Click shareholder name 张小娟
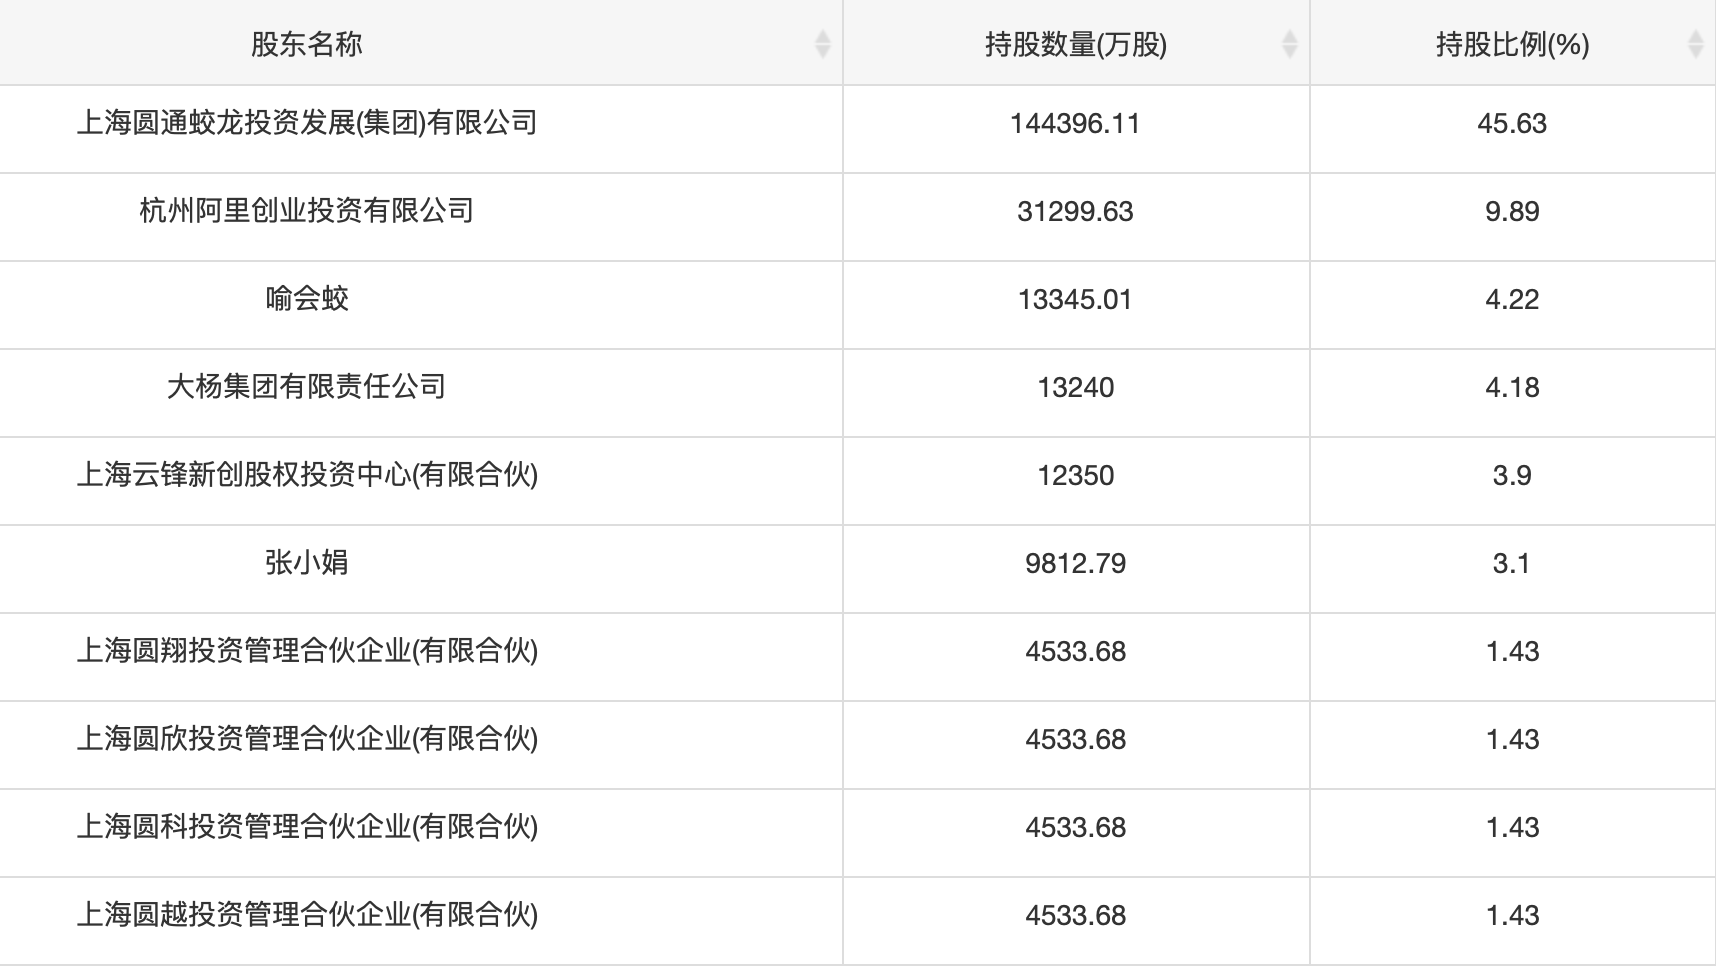The image size is (1716, 966). [x=307, y=563]
